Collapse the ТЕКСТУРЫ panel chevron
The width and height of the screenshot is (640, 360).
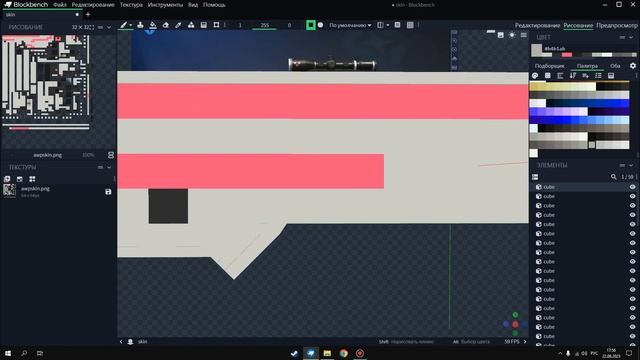109,167
